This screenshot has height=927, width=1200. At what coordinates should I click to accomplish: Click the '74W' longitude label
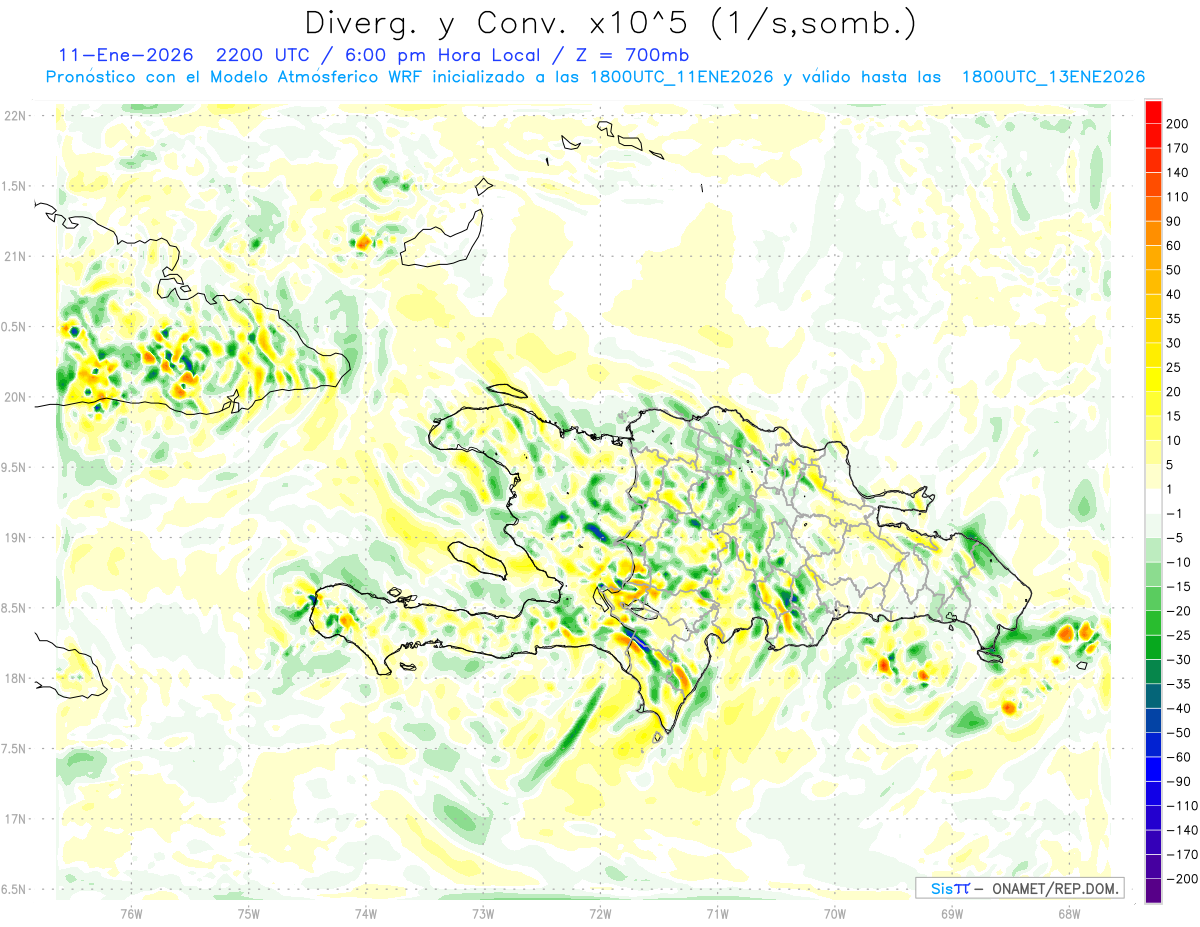tap(366, 912)
